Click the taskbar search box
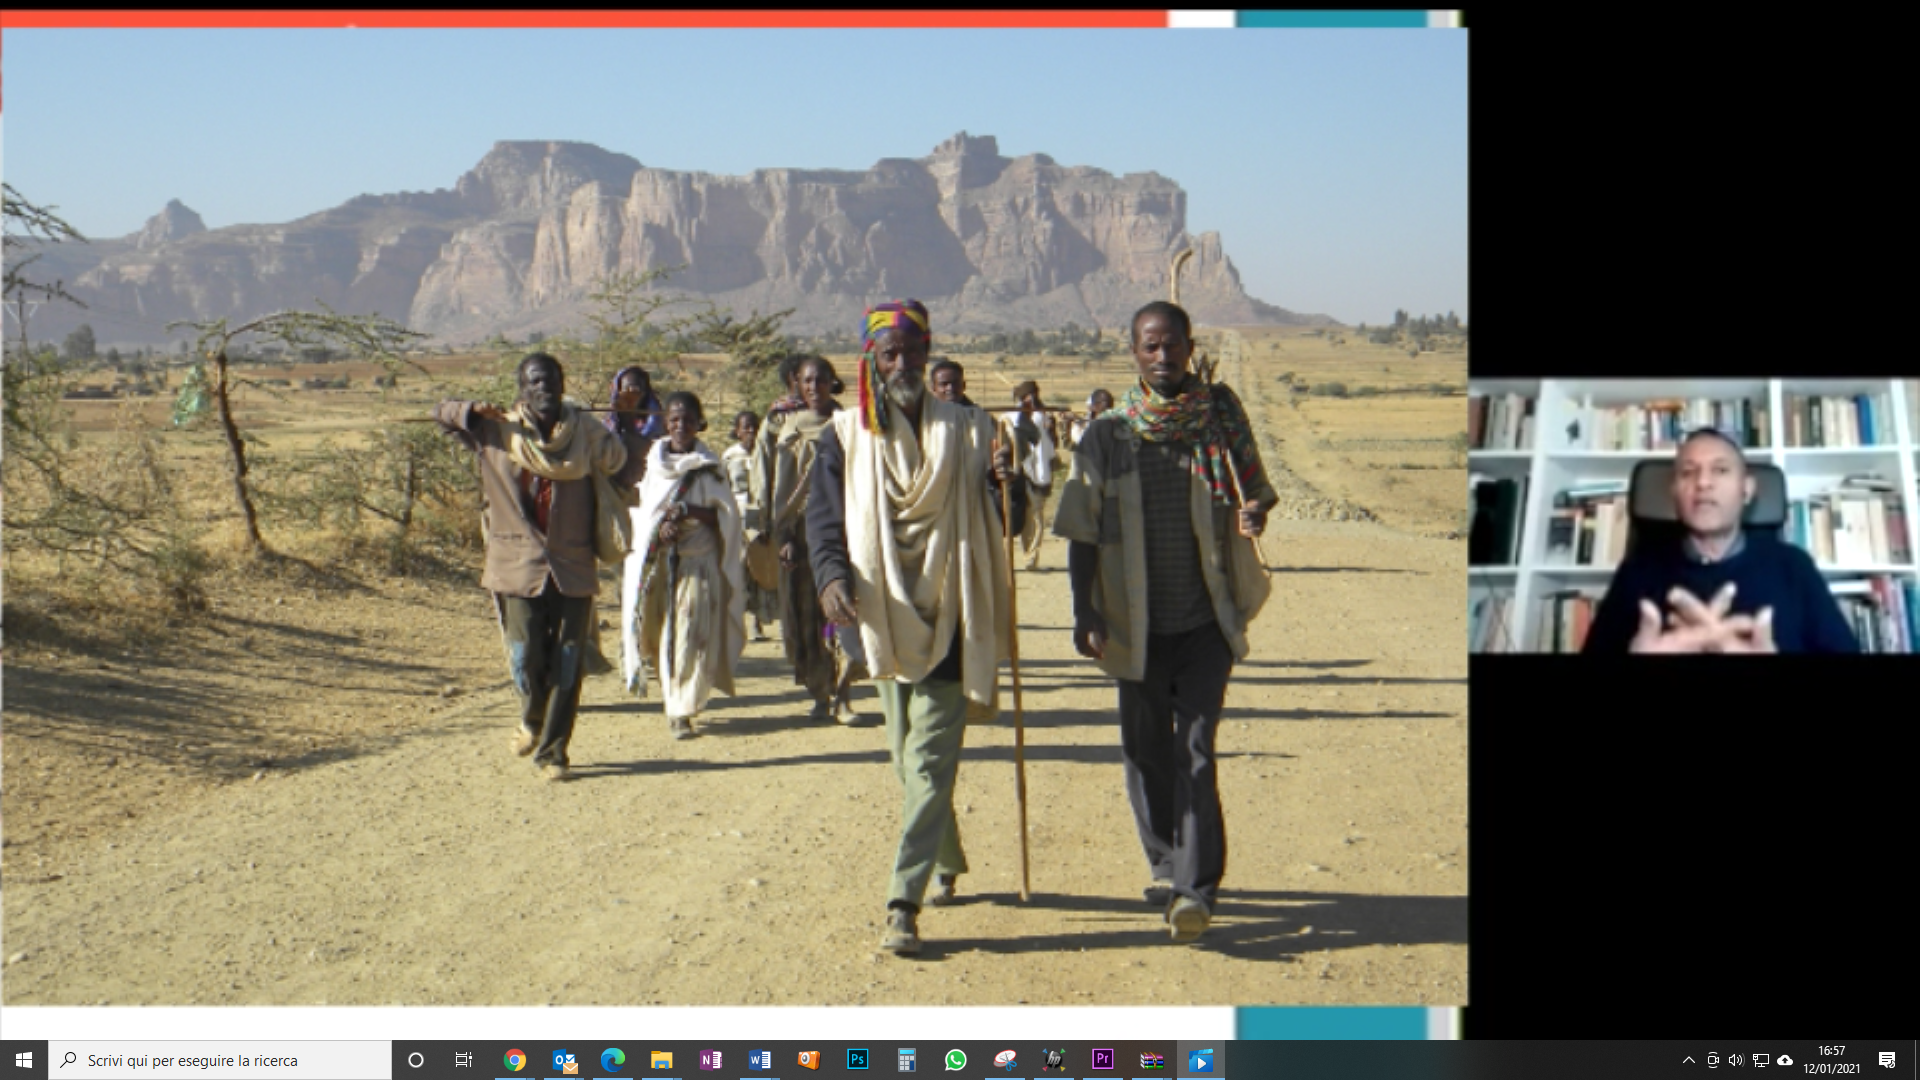 click(220, 1060)
